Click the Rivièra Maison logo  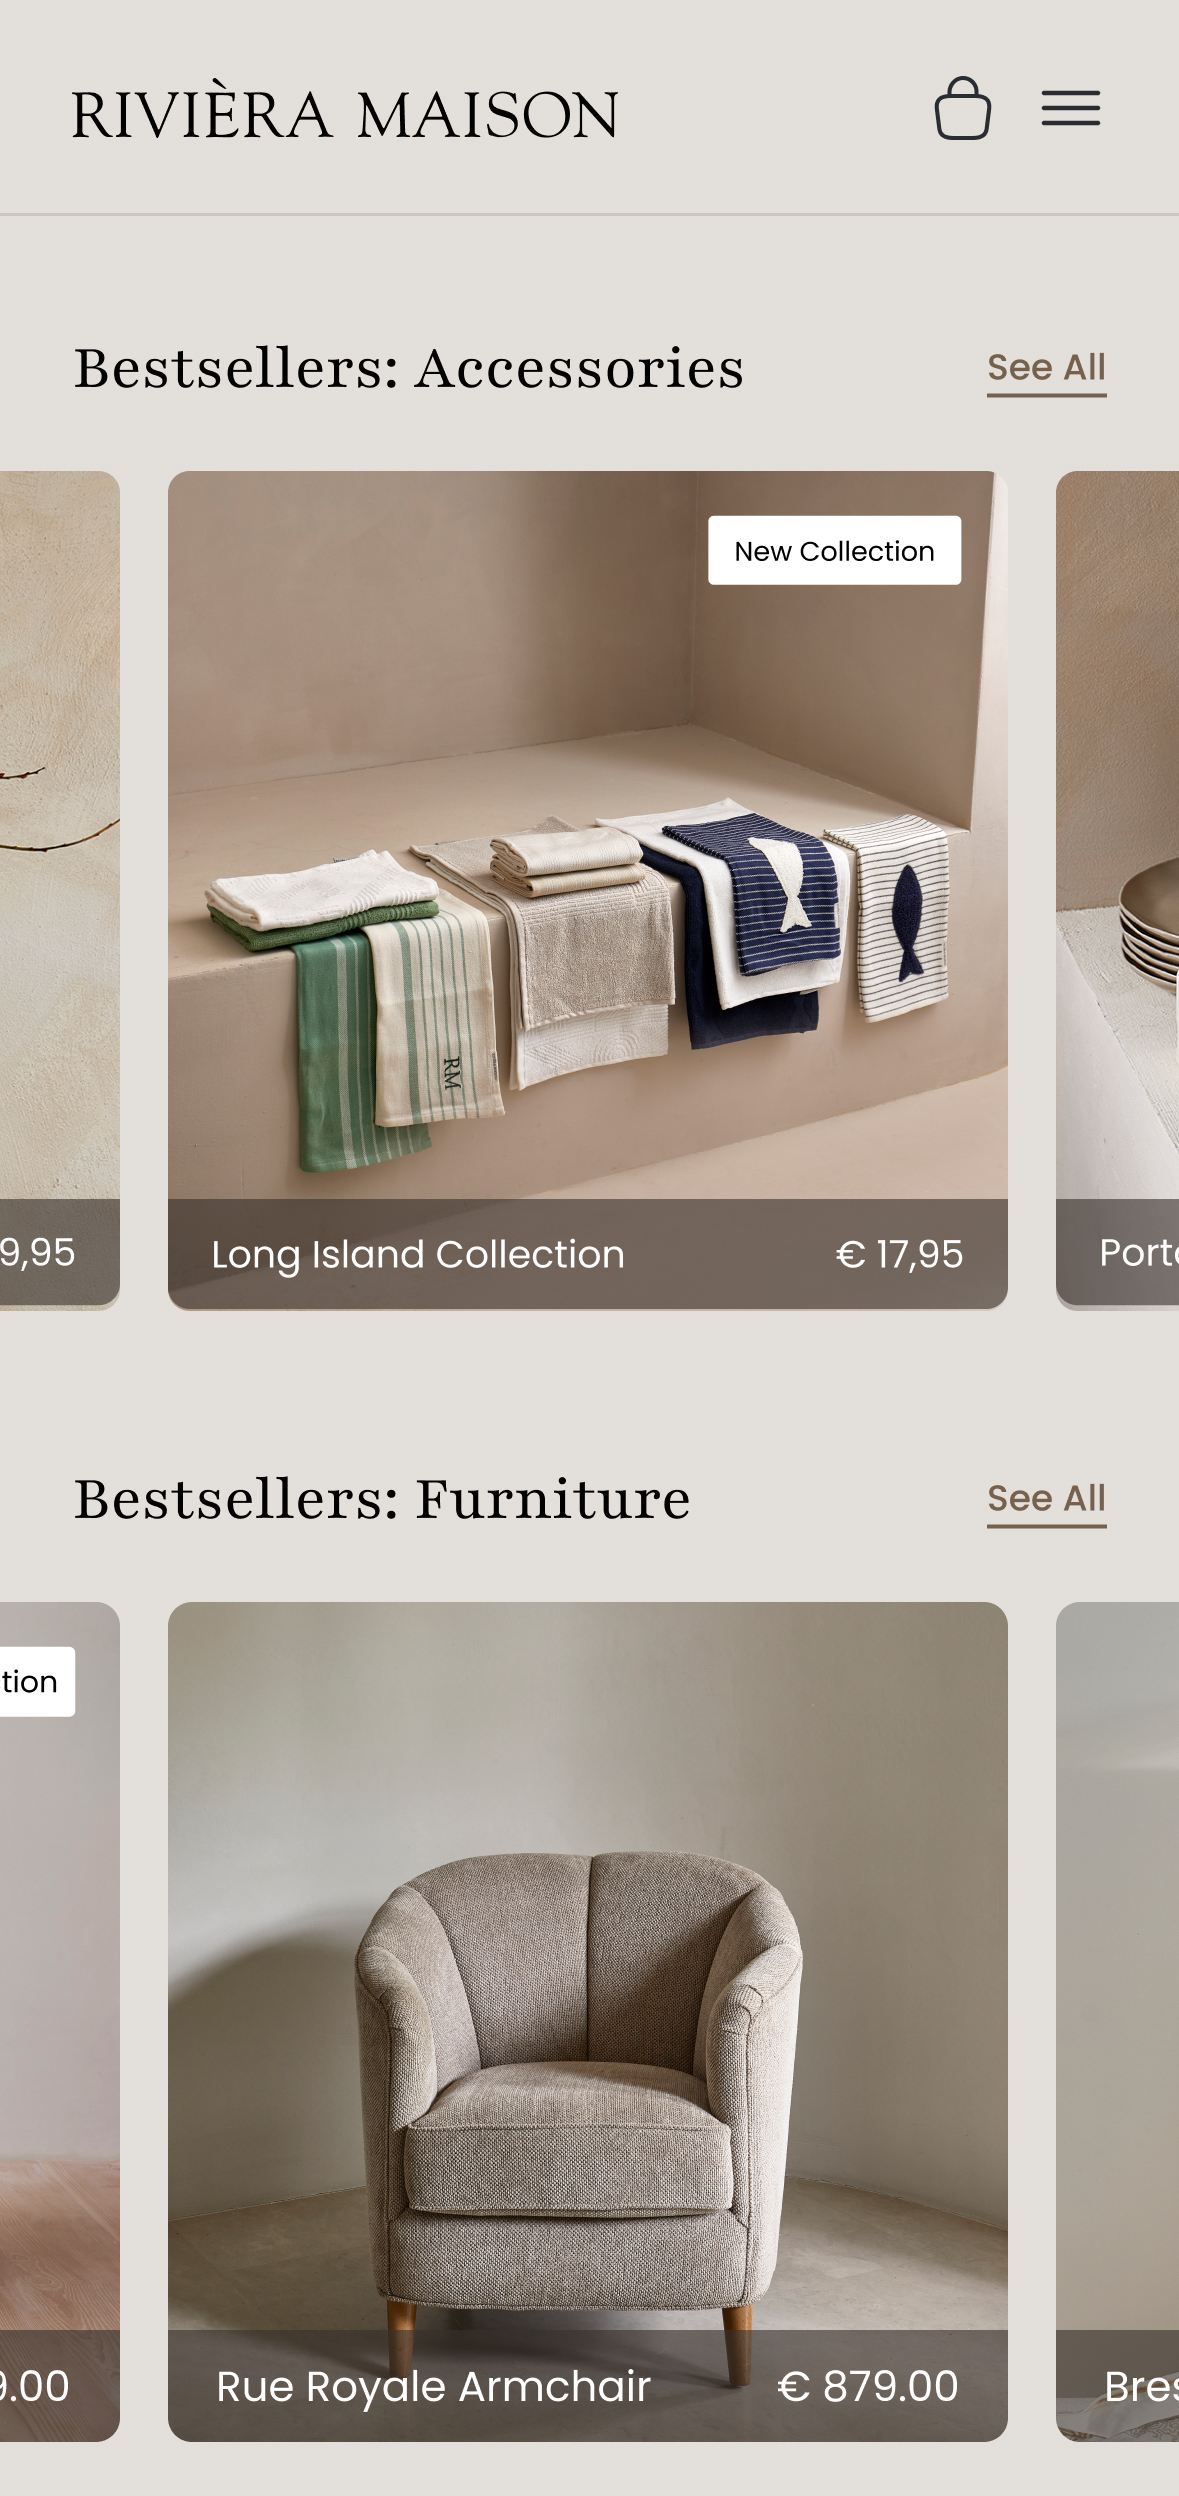(x=345, y=113)
